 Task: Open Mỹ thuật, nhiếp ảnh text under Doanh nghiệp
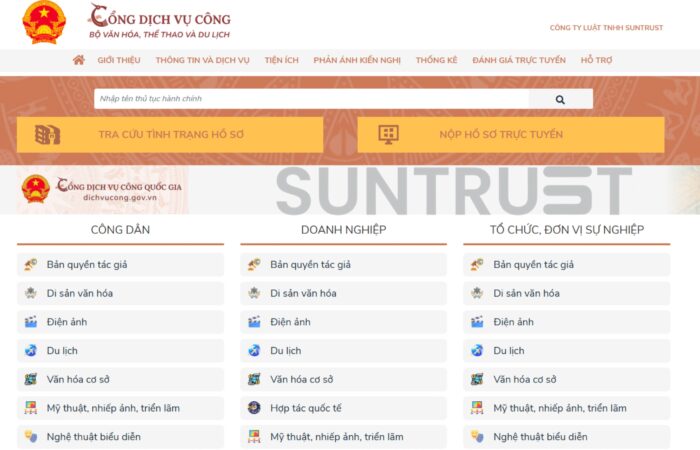click(x=337, y=437)
